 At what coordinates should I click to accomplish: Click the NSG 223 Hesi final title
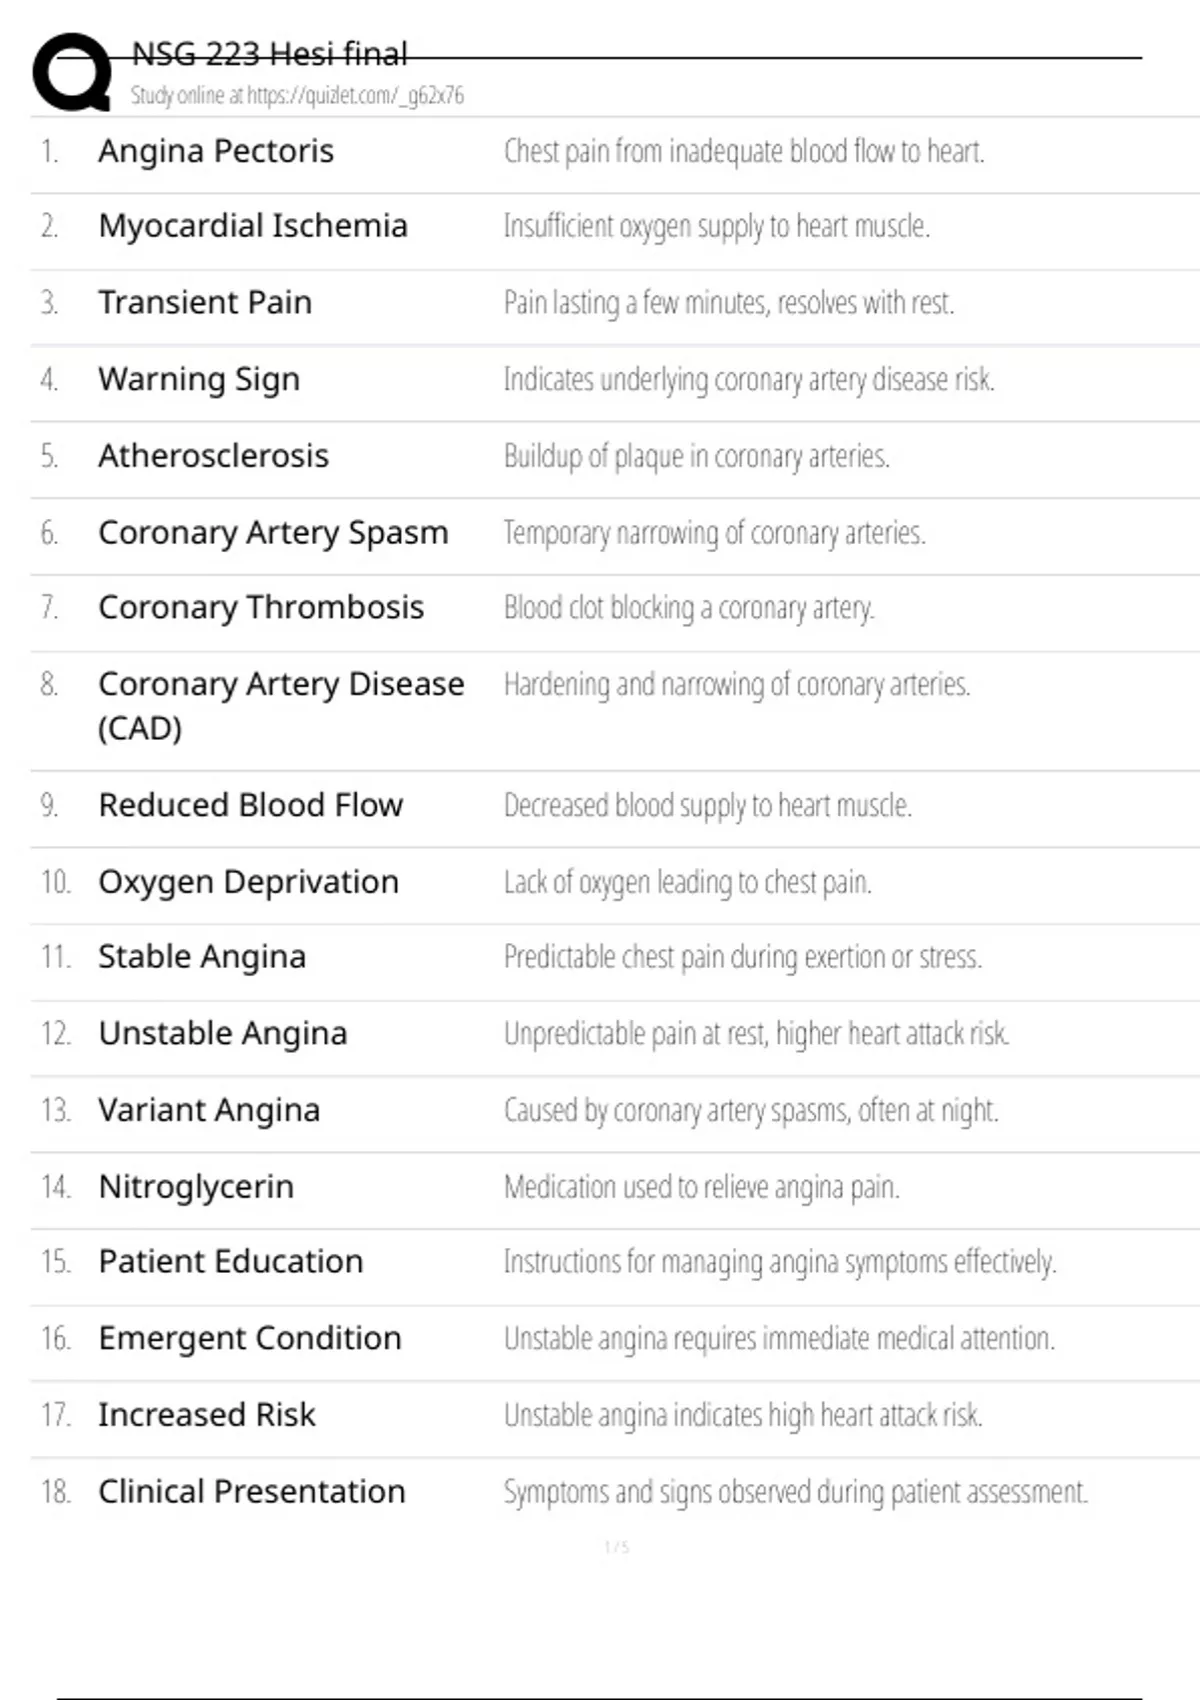click(270, 53)
